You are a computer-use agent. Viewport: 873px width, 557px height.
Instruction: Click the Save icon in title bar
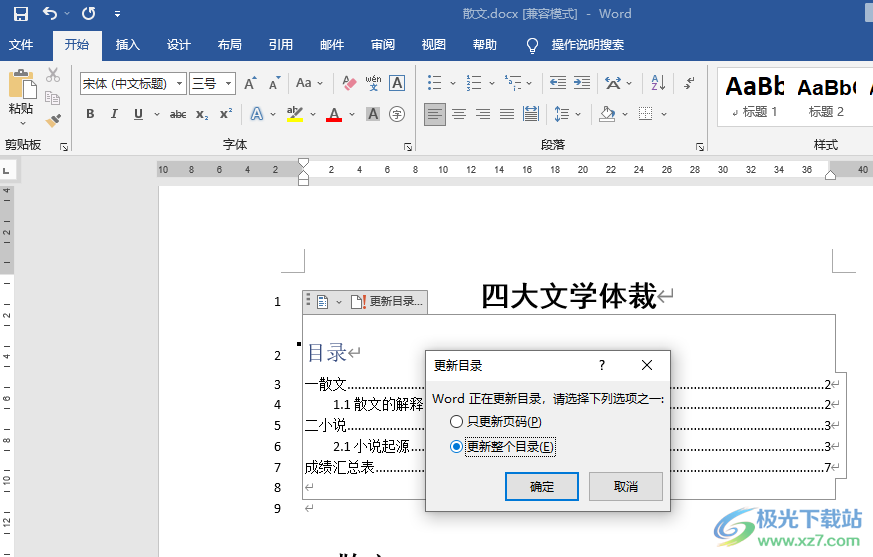[x=21, y=13]
